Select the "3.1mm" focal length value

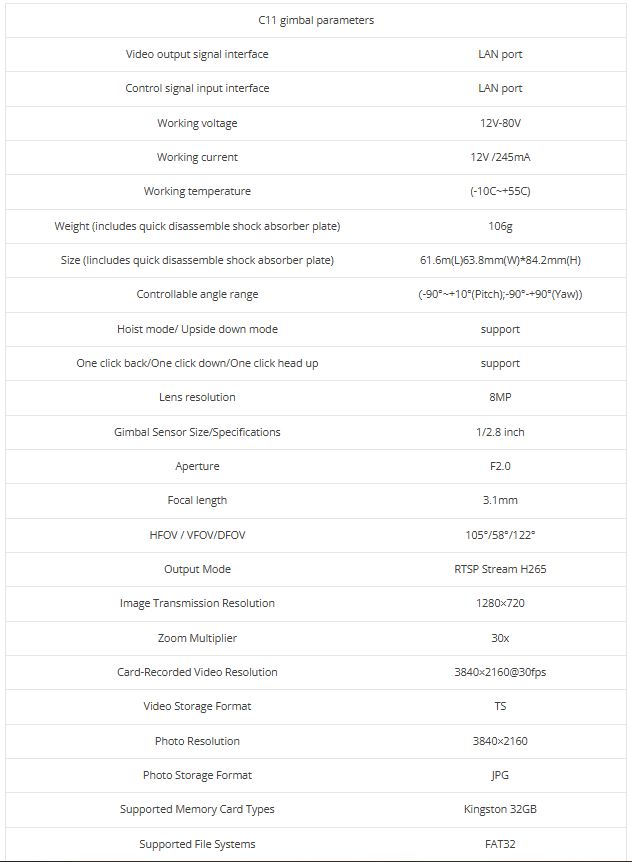point(500,500)
